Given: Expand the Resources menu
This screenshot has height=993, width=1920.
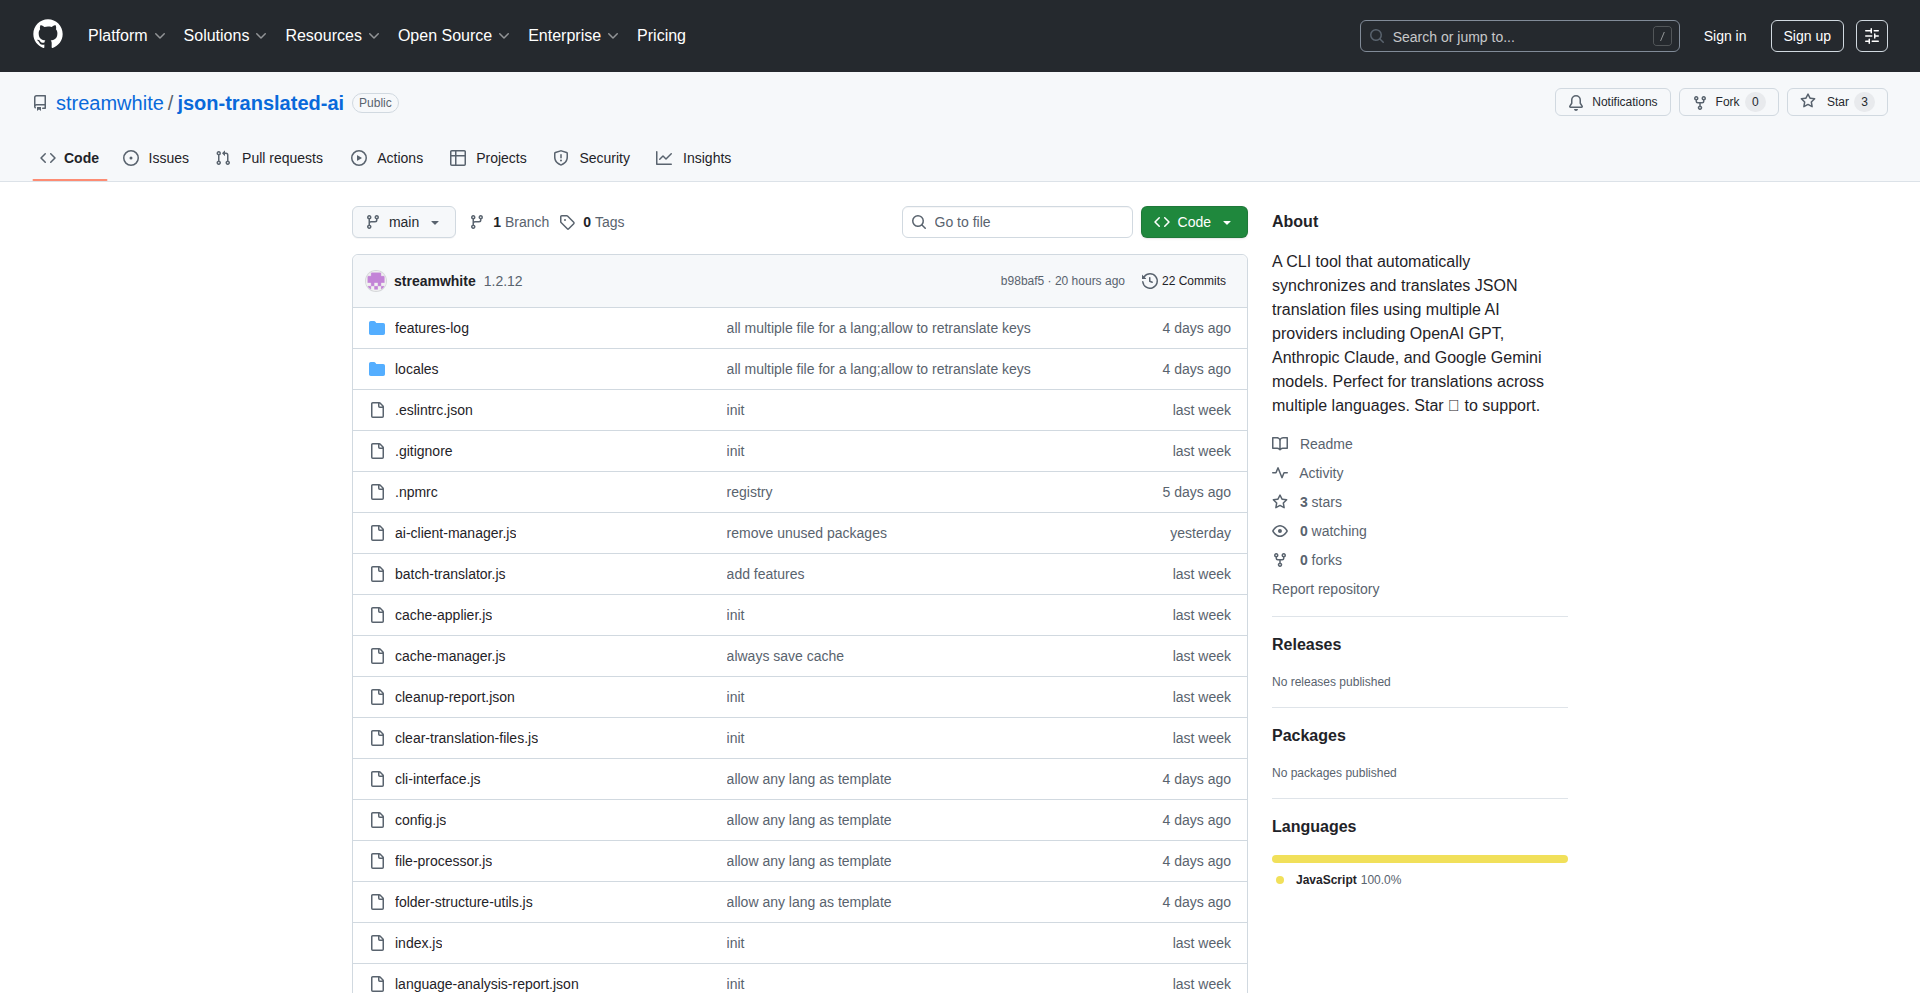Looking at the screenshot, I should tap(332, 35).
